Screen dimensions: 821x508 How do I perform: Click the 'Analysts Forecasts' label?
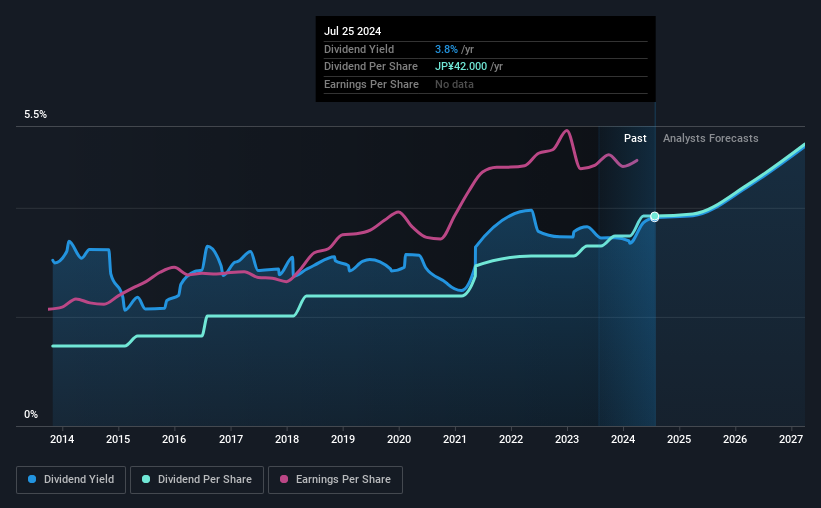(x=711, y=138)
